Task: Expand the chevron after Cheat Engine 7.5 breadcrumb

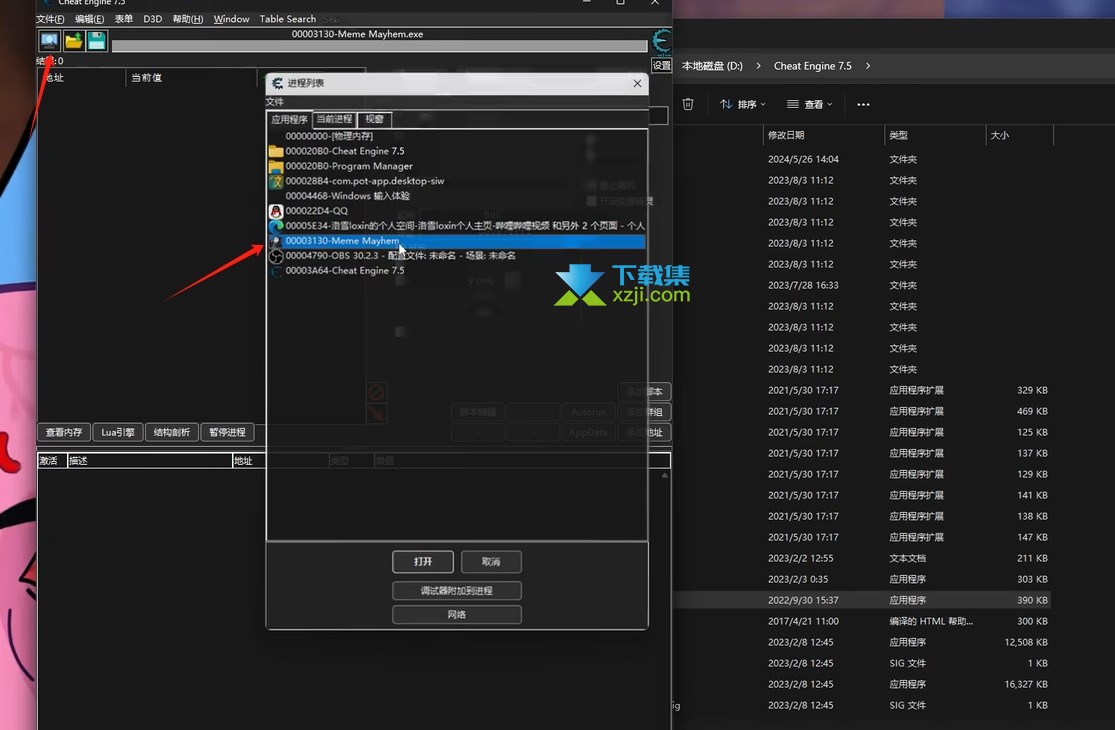Action: (x=868, y=66)
